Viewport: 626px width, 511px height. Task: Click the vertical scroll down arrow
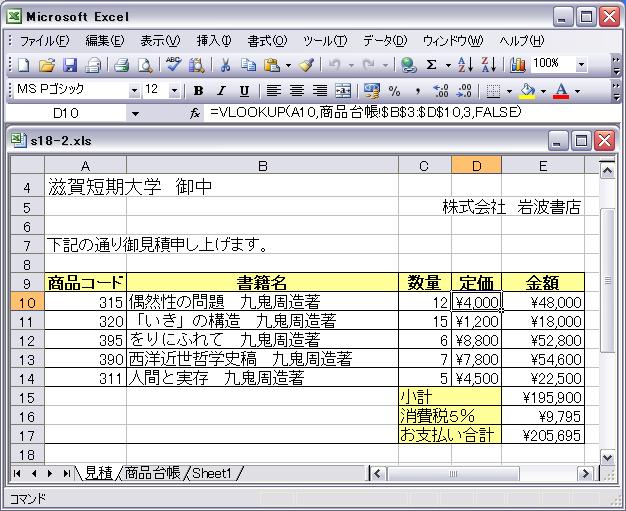(x=607, y=458)
